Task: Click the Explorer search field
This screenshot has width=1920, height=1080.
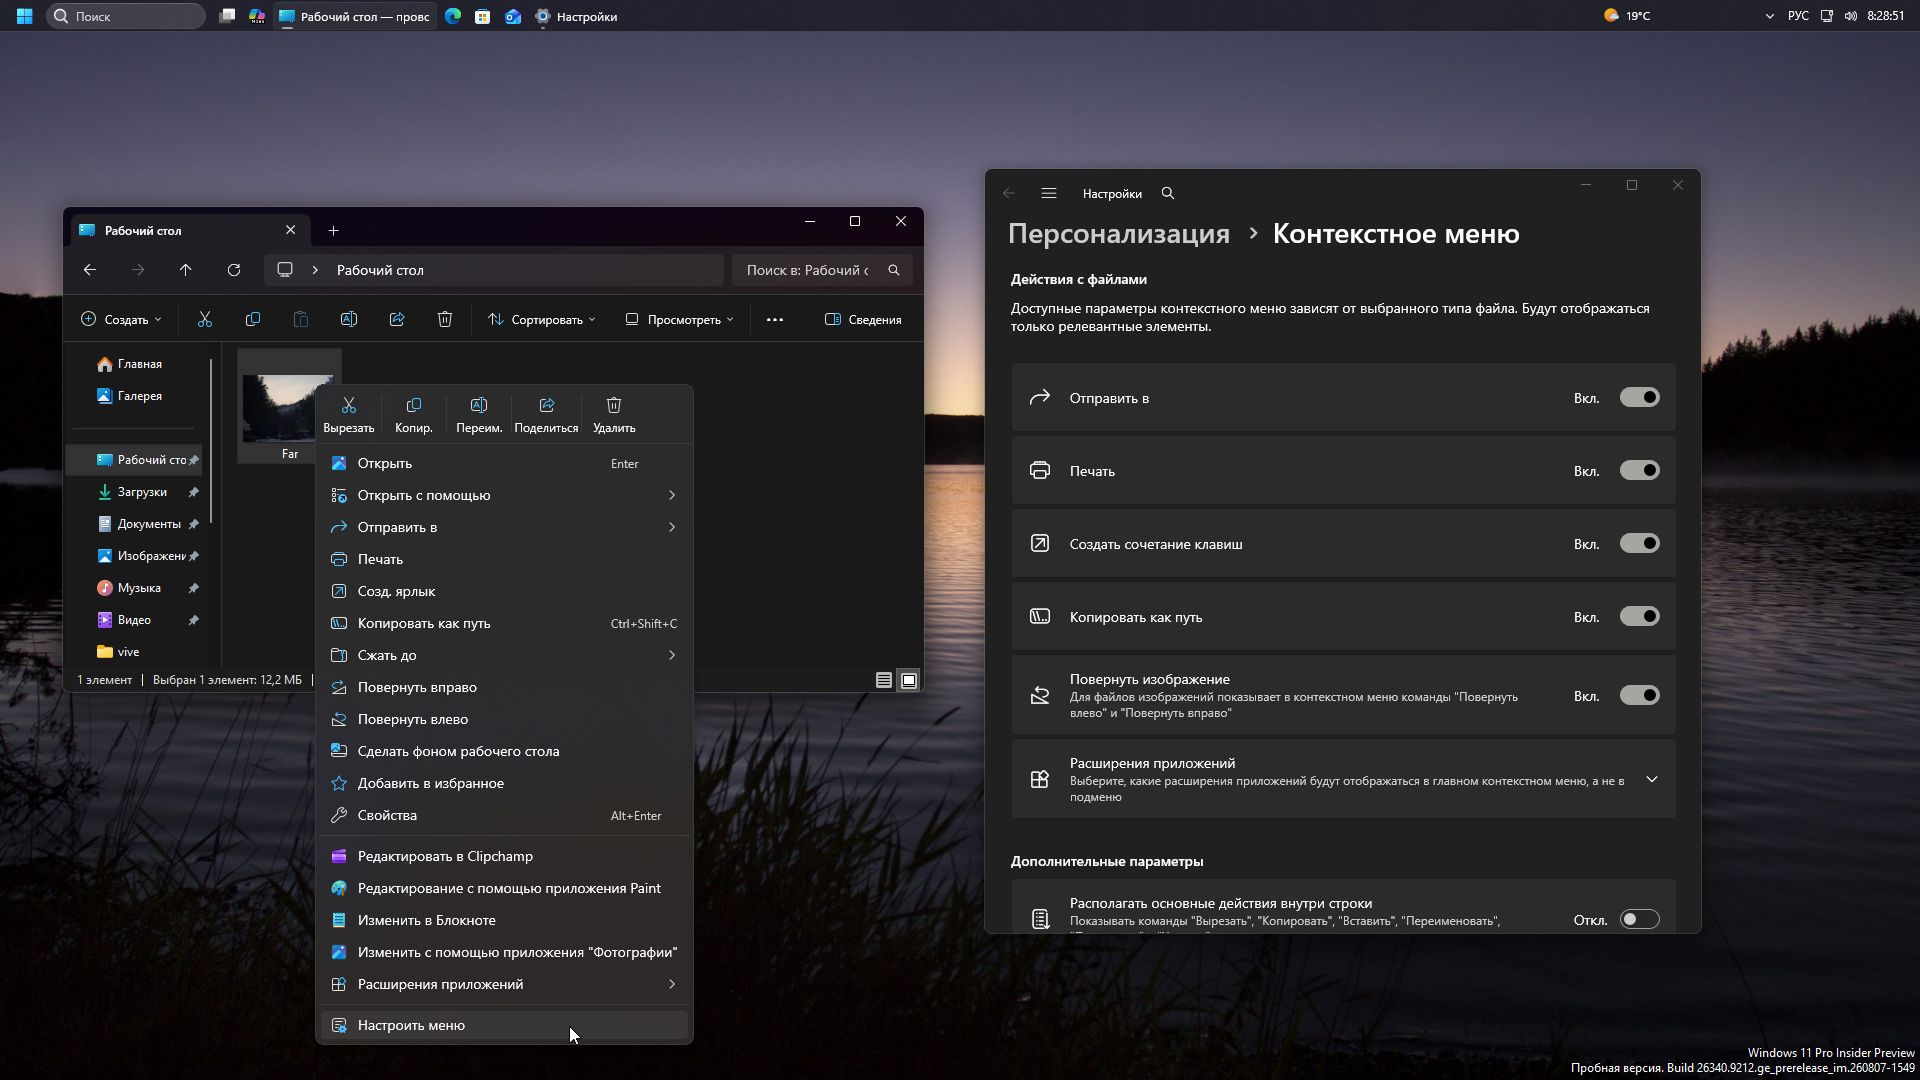Action: point(822,270)
